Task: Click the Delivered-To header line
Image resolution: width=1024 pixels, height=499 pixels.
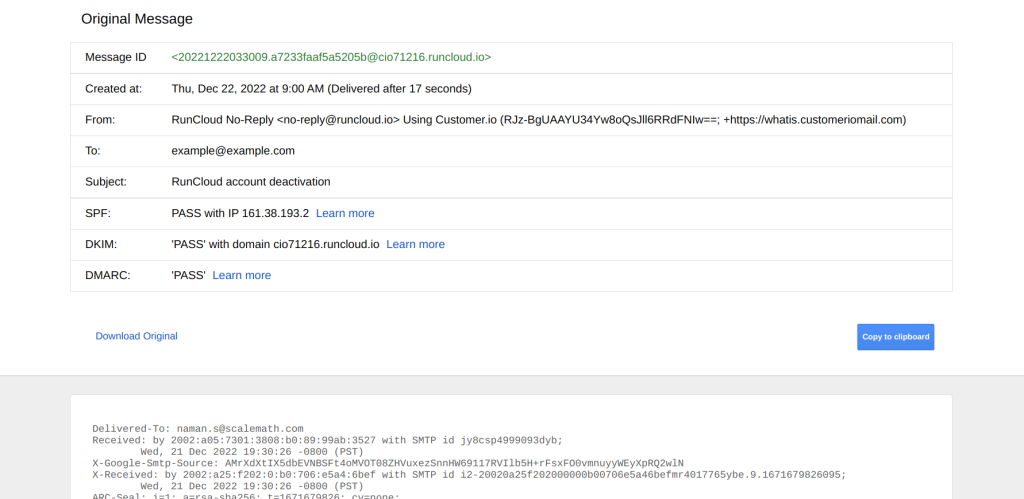Action: click(x=198, y=429)
